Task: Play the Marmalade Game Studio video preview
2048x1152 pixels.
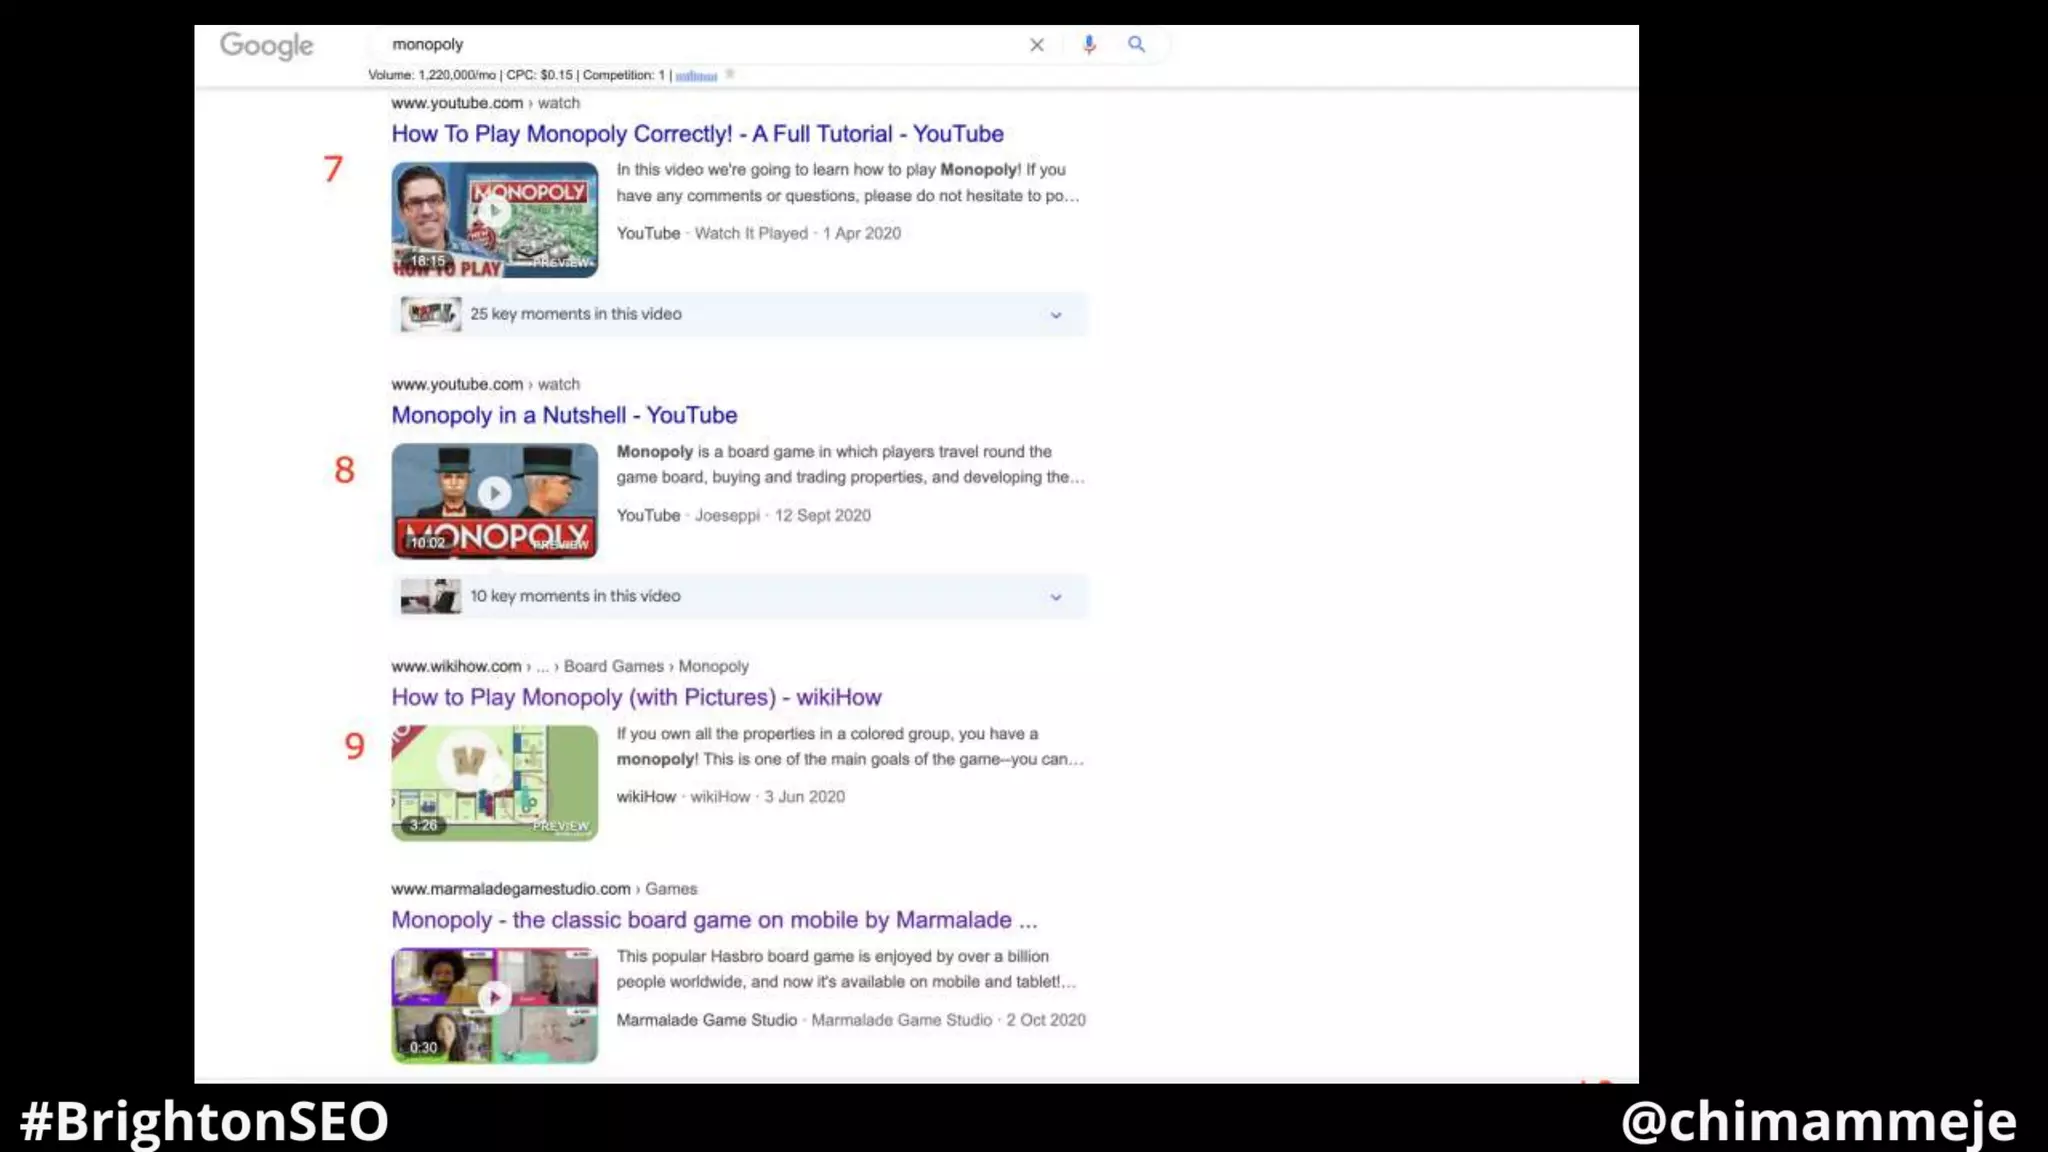Action: point(494,998)
